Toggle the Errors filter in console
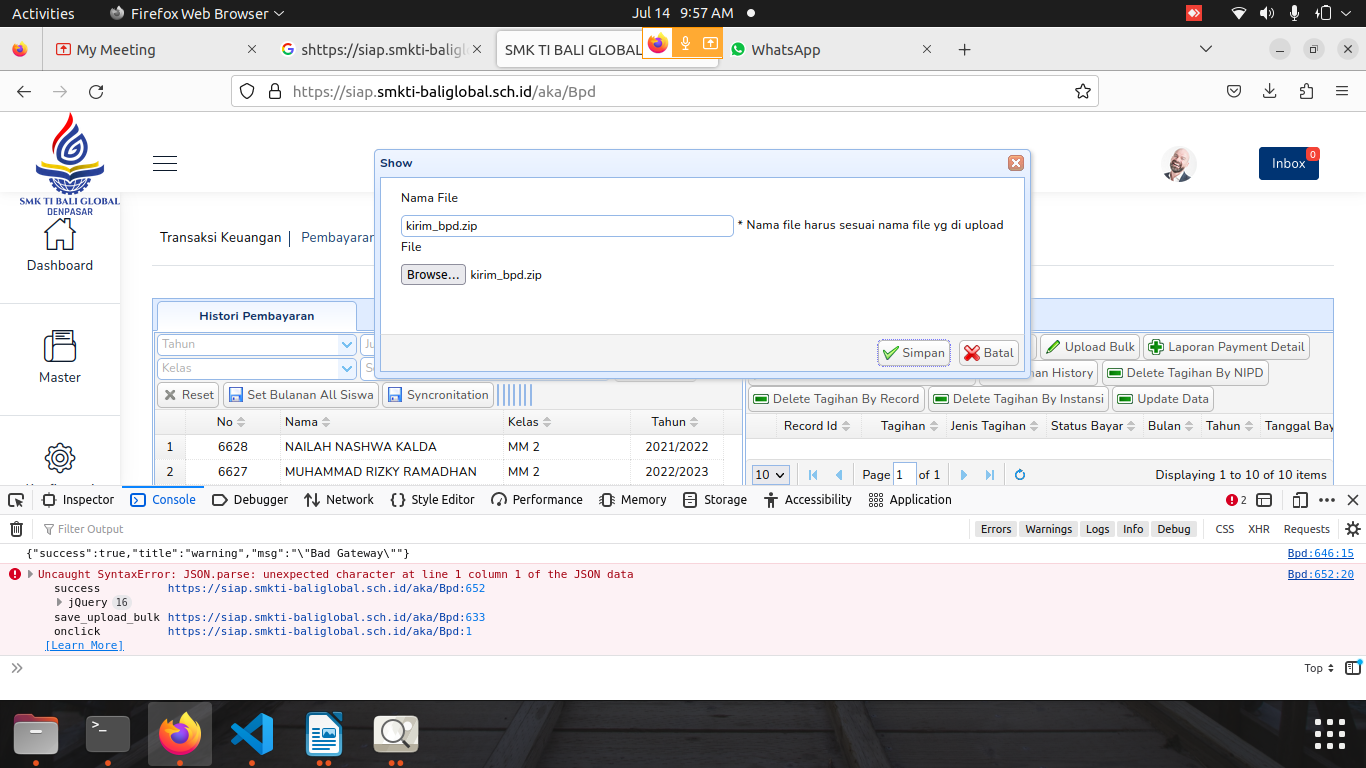The height and width of the screenshot is (768, 1366). click(995, 529)
